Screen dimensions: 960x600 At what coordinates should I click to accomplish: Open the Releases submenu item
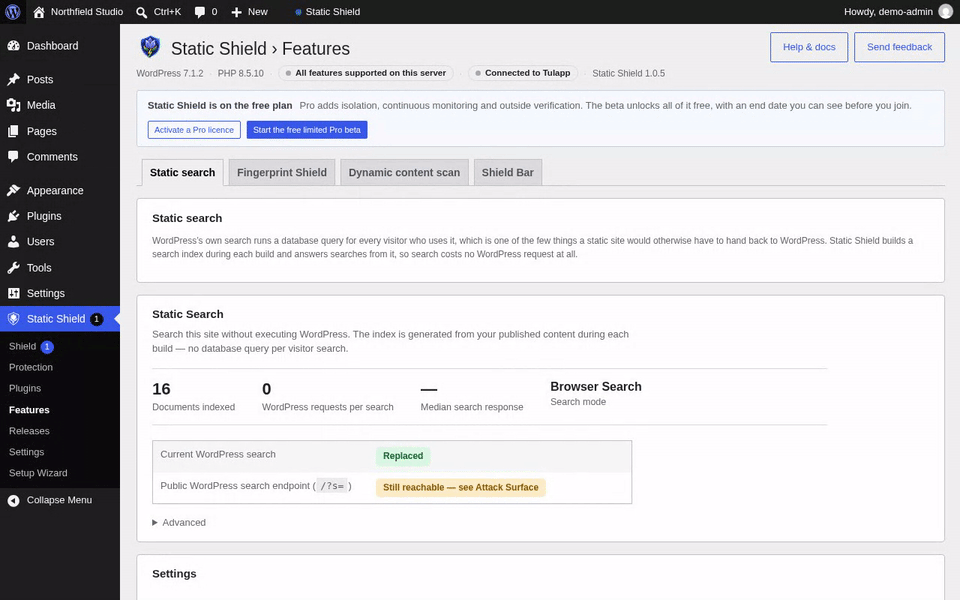(29, 431)
